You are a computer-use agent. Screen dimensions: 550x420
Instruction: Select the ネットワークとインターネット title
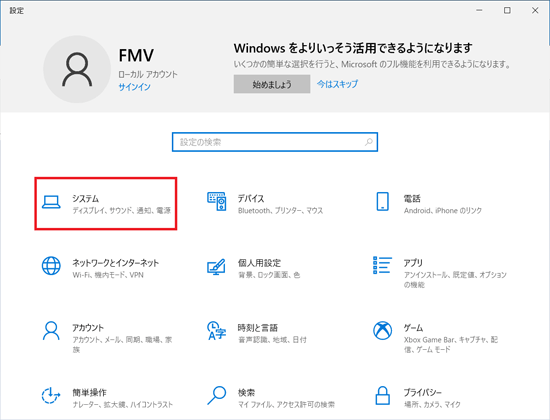[x=115, y=263]
